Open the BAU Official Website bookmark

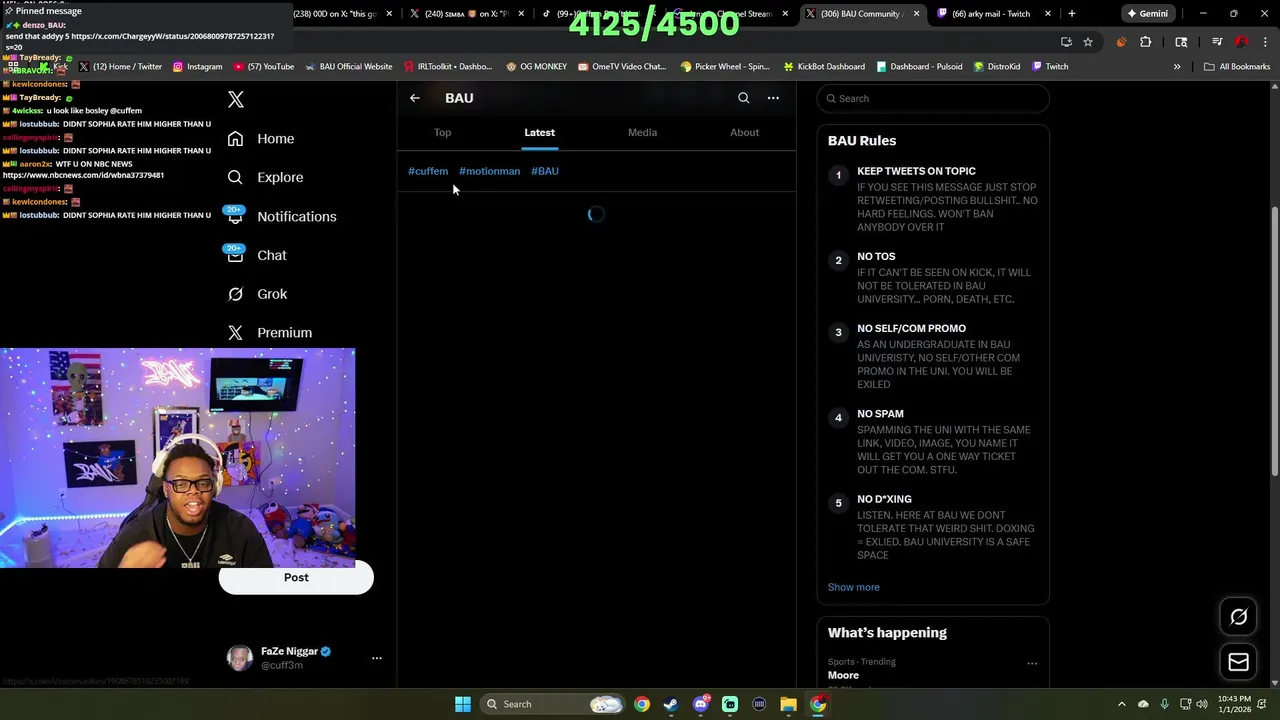pyautogui.click(x=348, y=67)
